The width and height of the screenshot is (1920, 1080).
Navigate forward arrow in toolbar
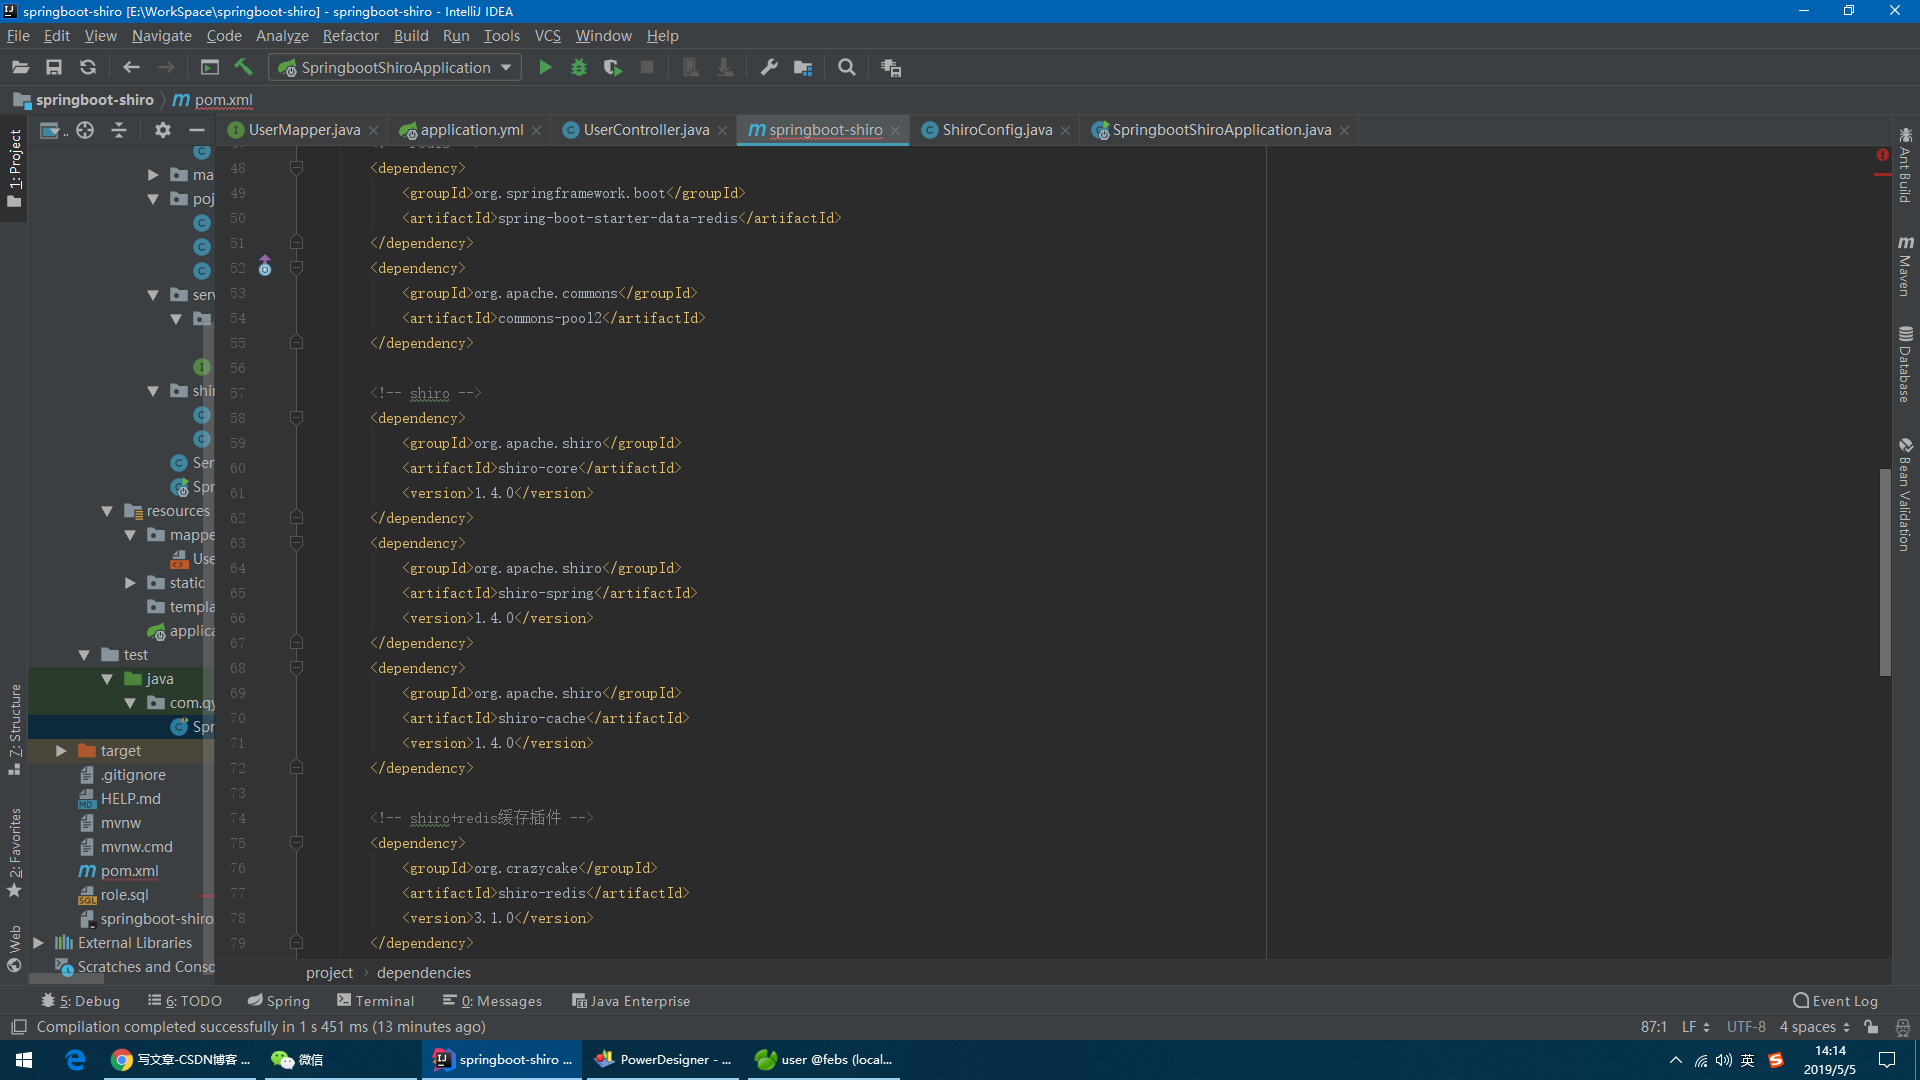coord(166,68)
